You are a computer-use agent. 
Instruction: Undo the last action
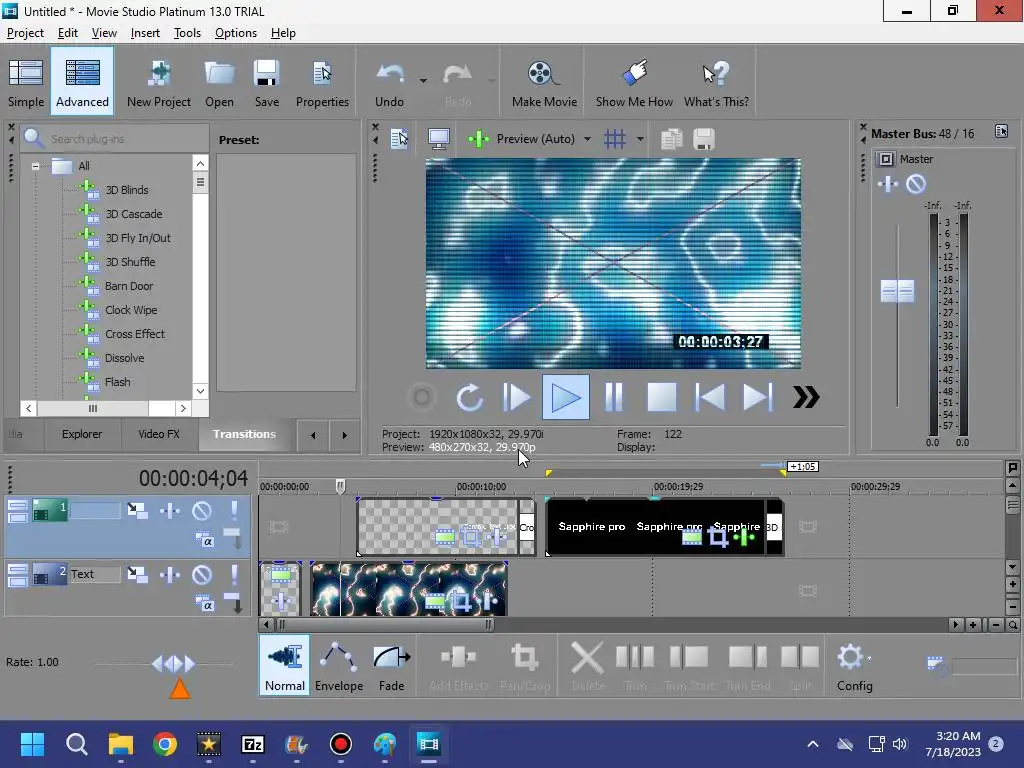point(390,82)
